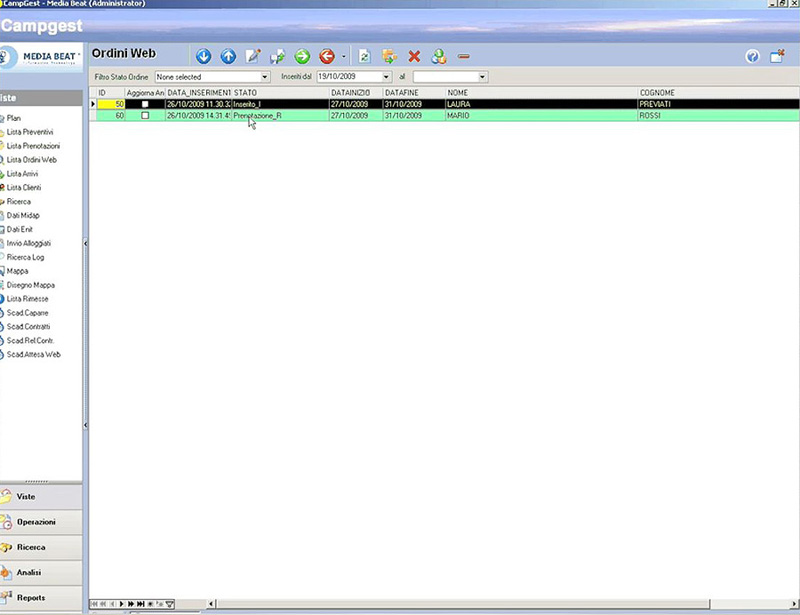Click the refresh document toolbar icon
The width and height of the screenshot is (800, 615).
[364, 56]
